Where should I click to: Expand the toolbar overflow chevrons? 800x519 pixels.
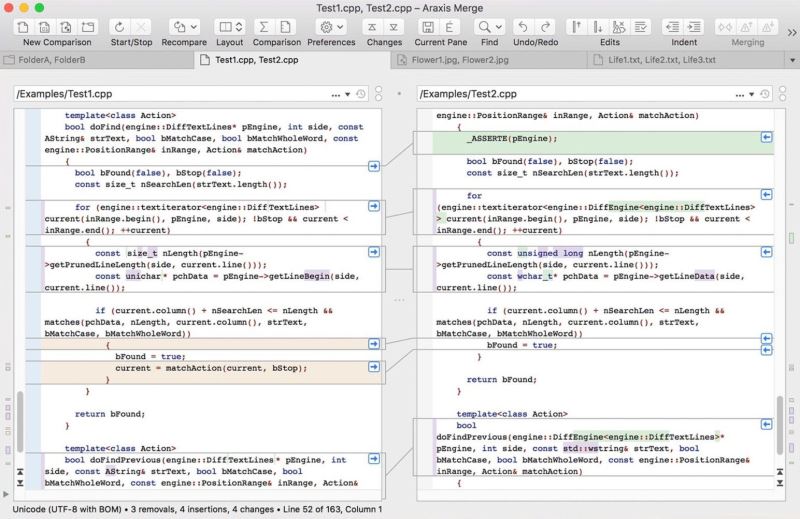pyautogui.click(x=792, y=33)
